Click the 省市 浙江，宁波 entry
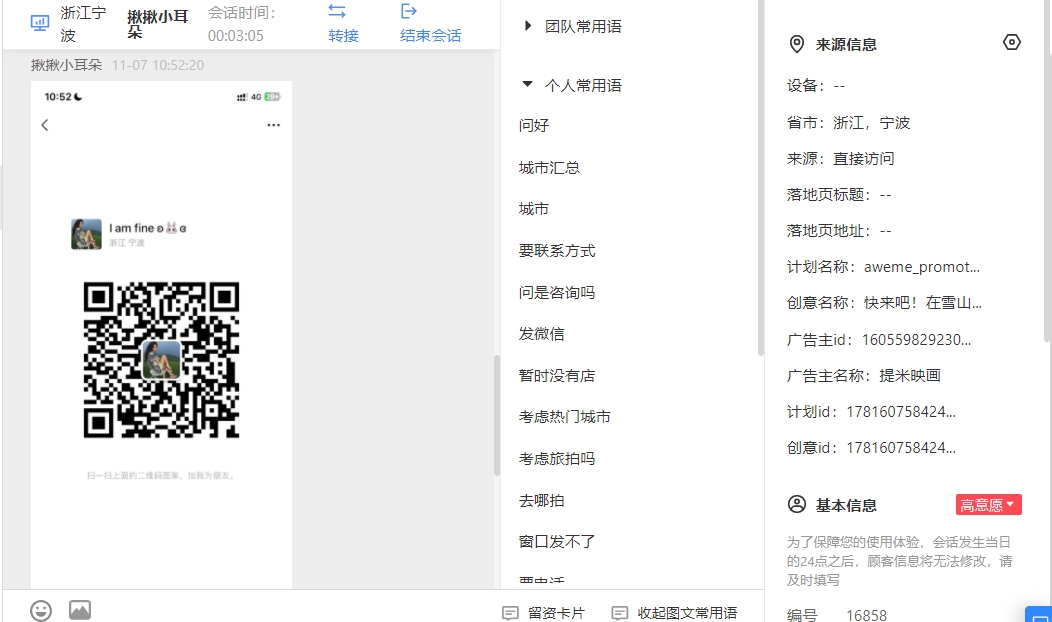This screenshot has width=1052, height=622. pos(848,123)
